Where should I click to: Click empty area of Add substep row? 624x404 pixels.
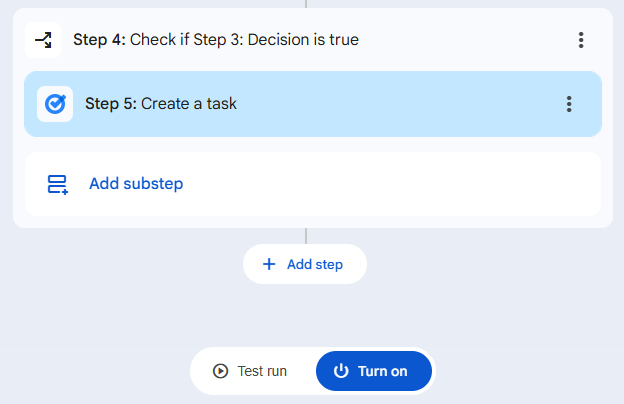pyautogui.click(x=400, y=184)
